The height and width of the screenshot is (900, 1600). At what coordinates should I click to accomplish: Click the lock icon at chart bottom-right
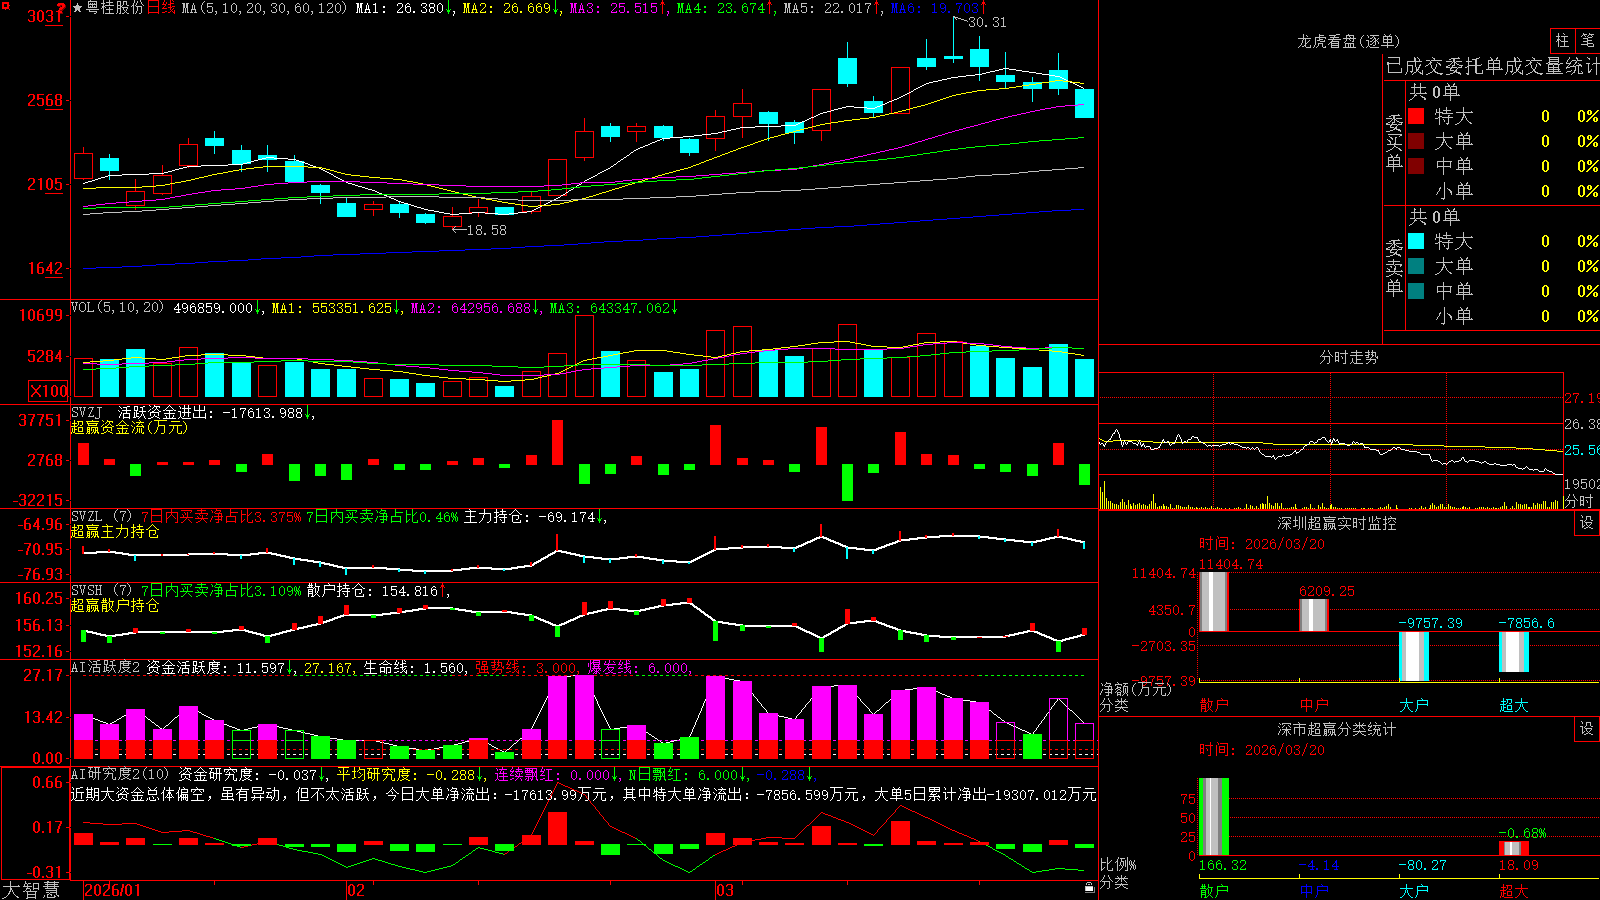point(1089,887)
